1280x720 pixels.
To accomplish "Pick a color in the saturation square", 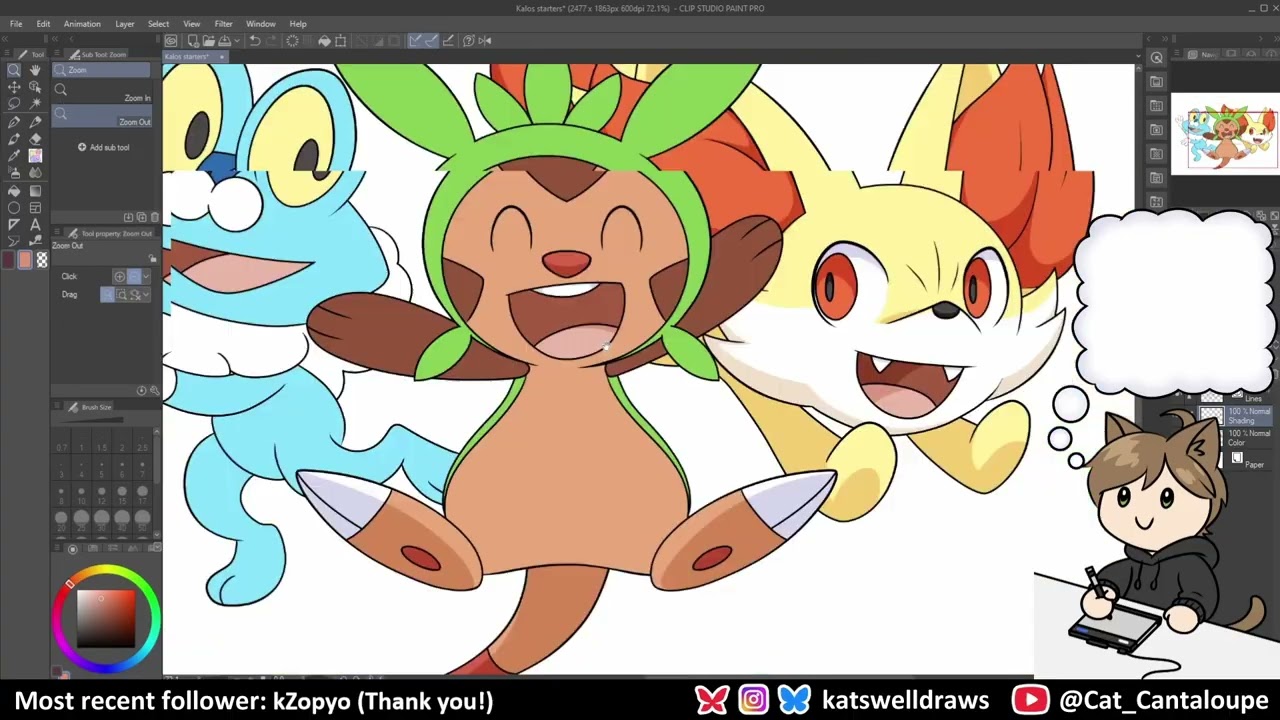I will pyautogui.click(x=106, y=618).
